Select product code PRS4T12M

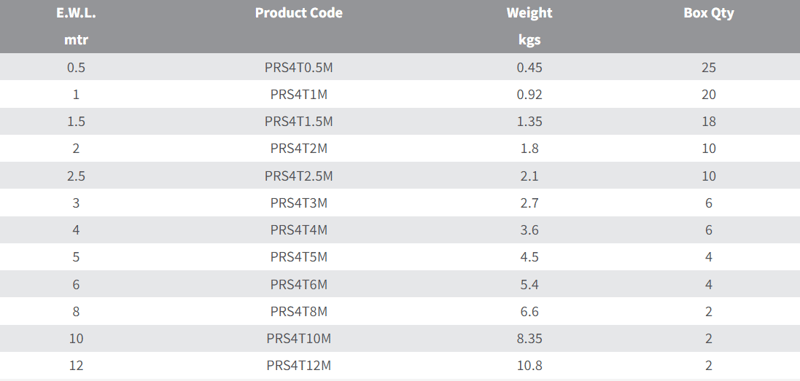pyautogui.click(x=298, y=365)
